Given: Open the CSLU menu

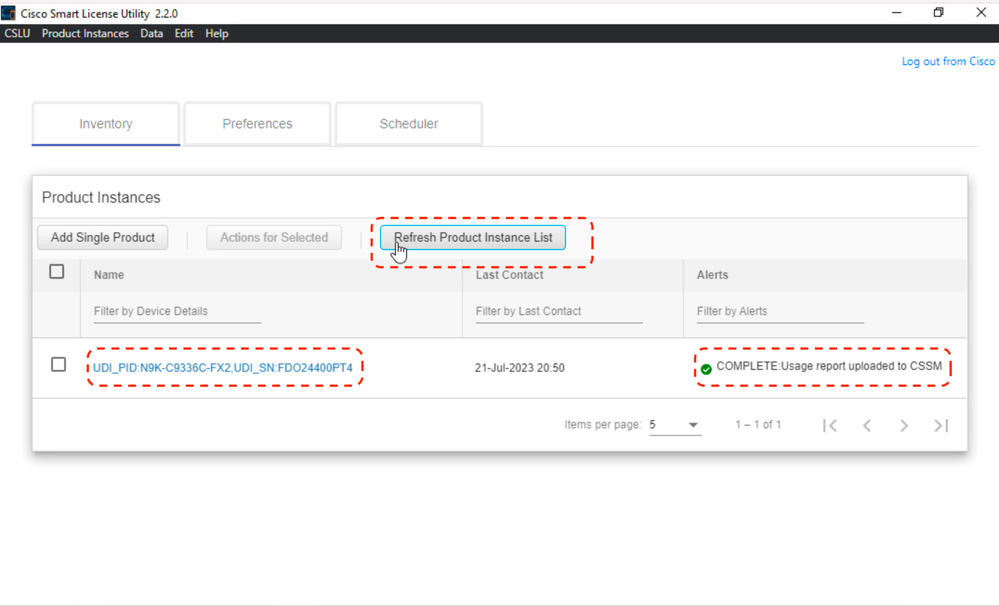Looking at the screenshot, I should point(17,33).
